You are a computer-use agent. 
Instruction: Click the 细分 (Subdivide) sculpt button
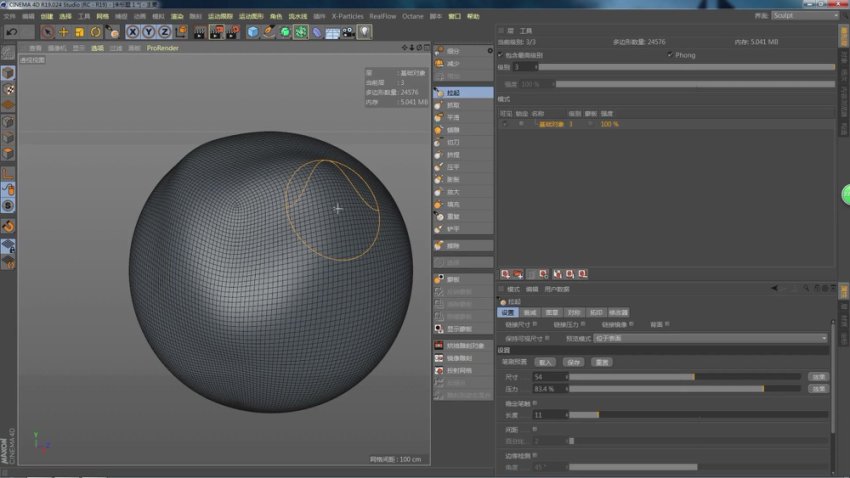point(455,51)
